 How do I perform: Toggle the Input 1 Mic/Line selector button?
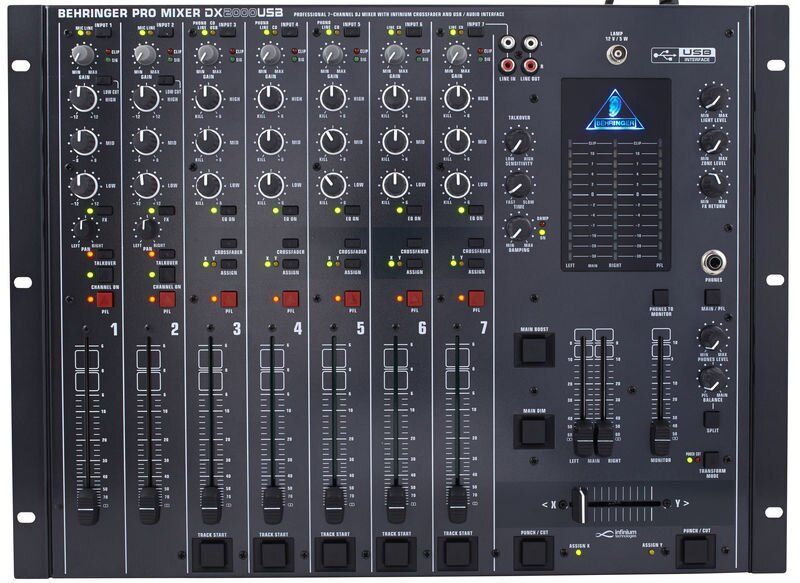(103, 33)
